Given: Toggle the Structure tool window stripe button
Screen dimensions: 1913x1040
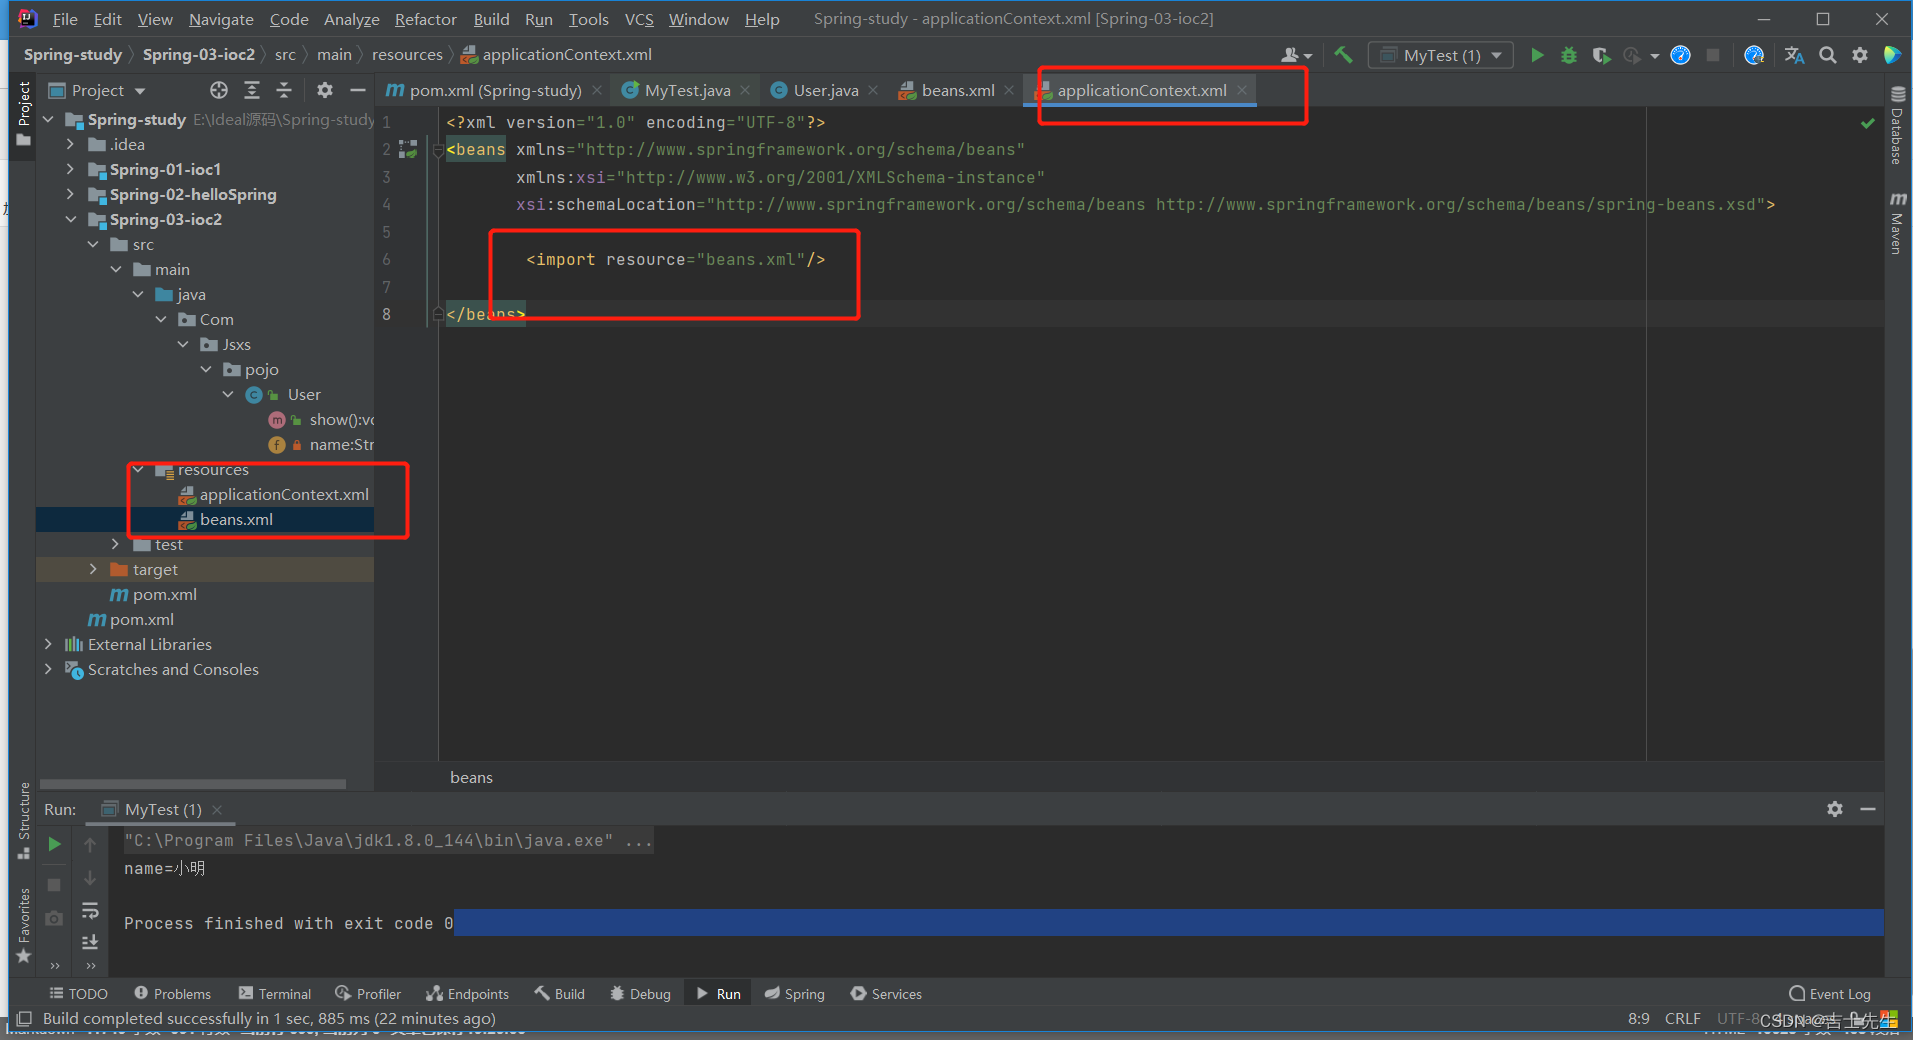Looking at the screenshot, I should pos(24,822).
